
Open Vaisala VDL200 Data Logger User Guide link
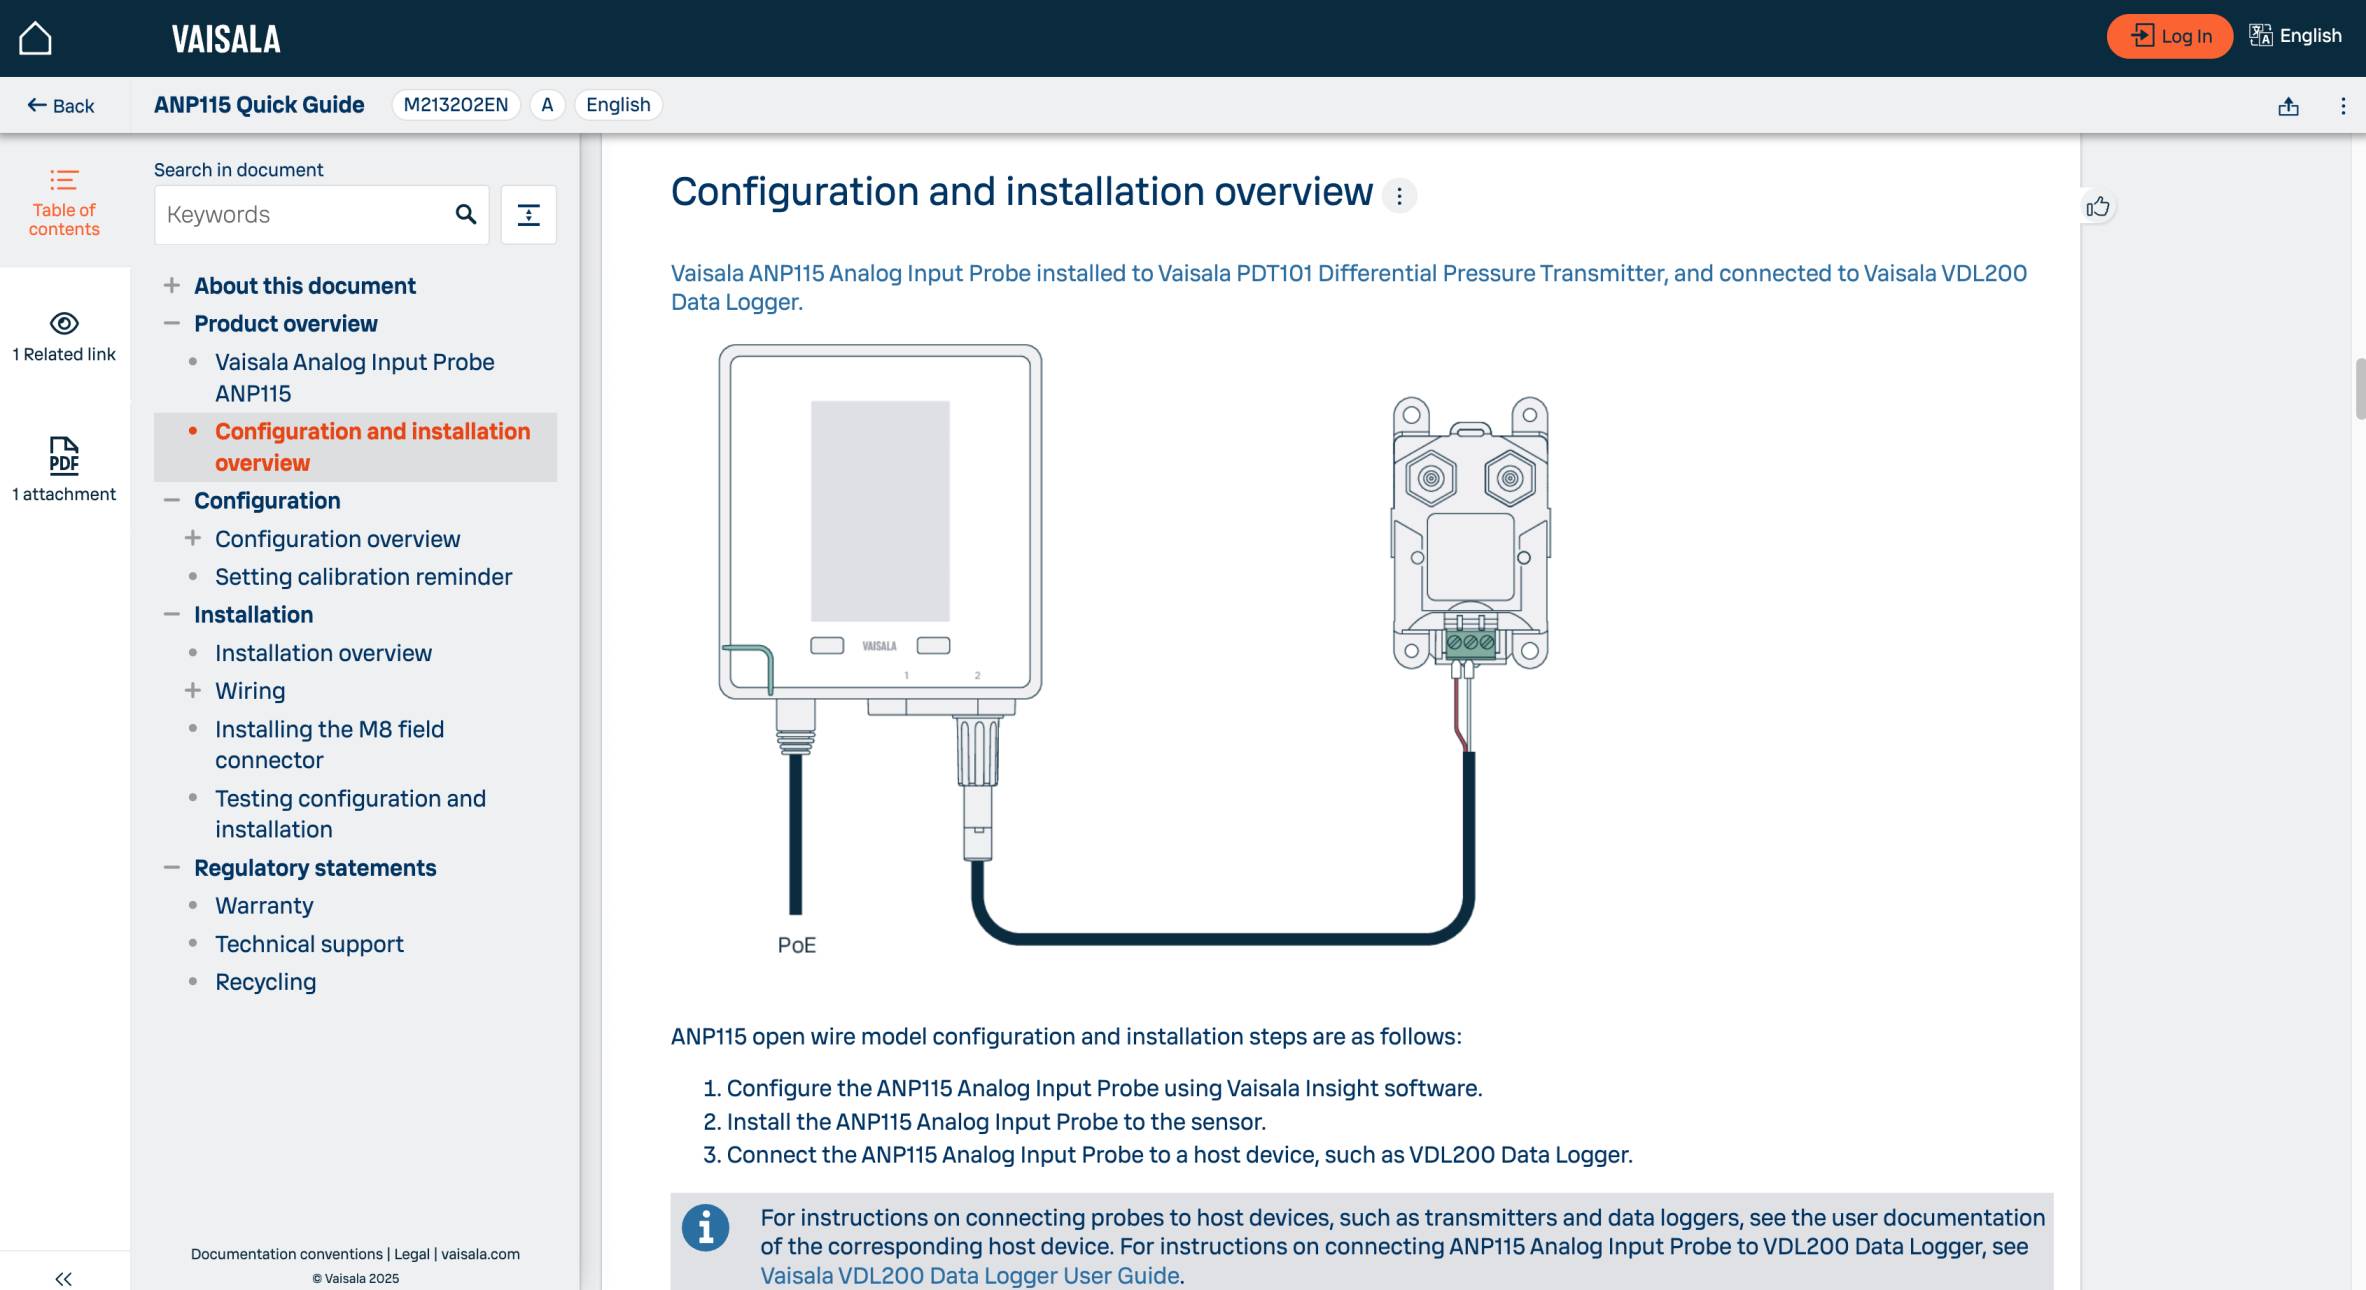969,1276
